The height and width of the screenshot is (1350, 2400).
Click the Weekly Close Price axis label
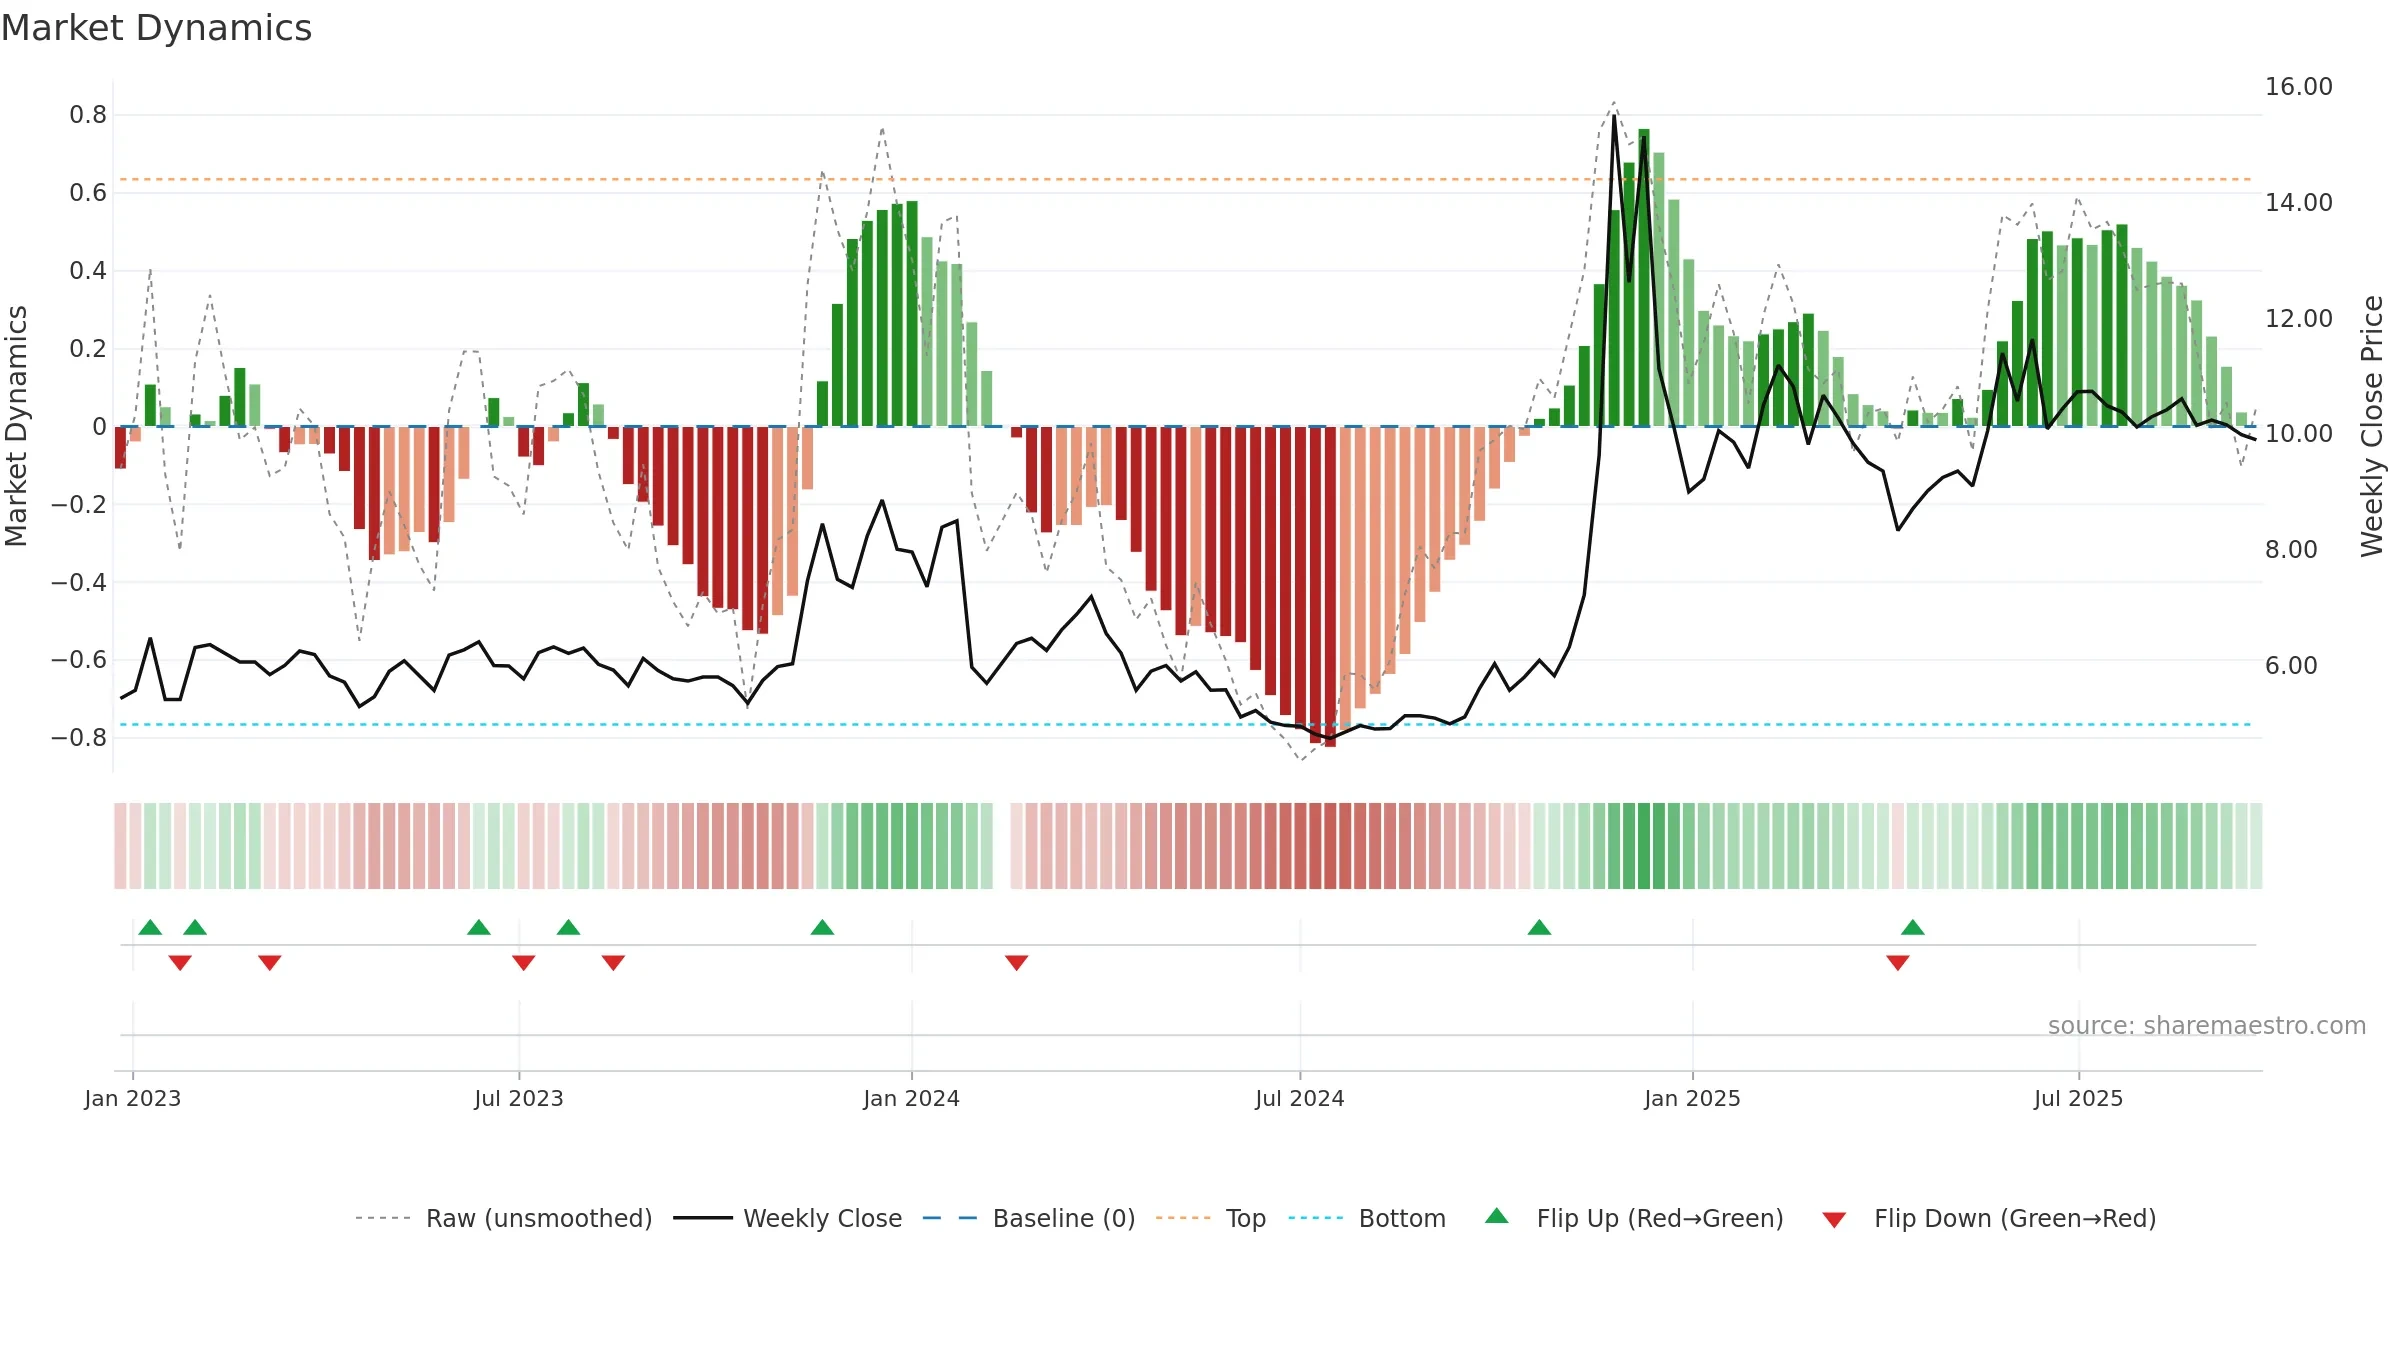click(2372, 426)
